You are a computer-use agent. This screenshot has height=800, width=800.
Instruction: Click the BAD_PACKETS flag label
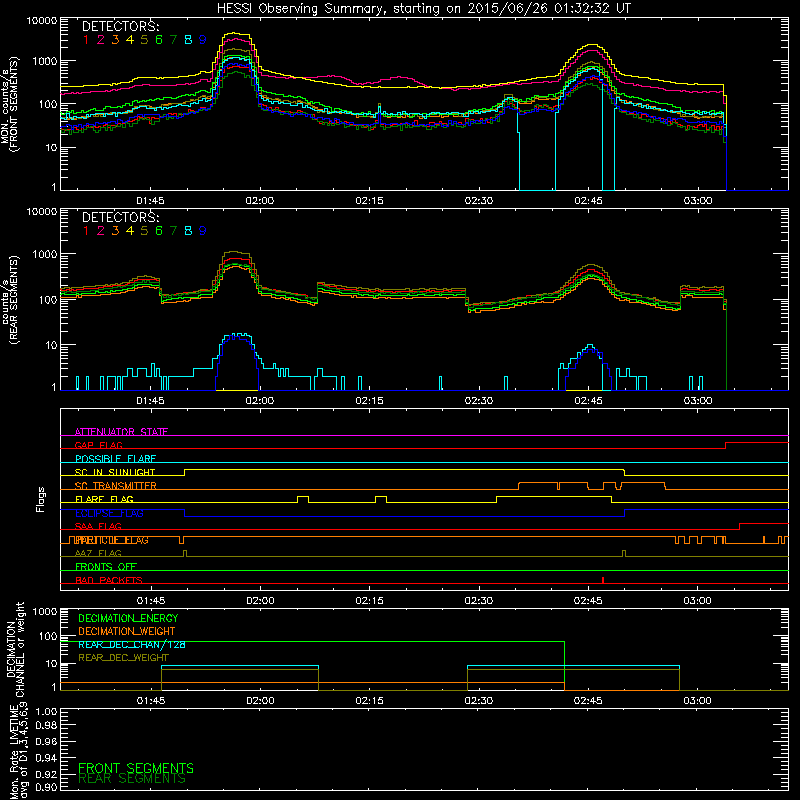tap(109, 580)
